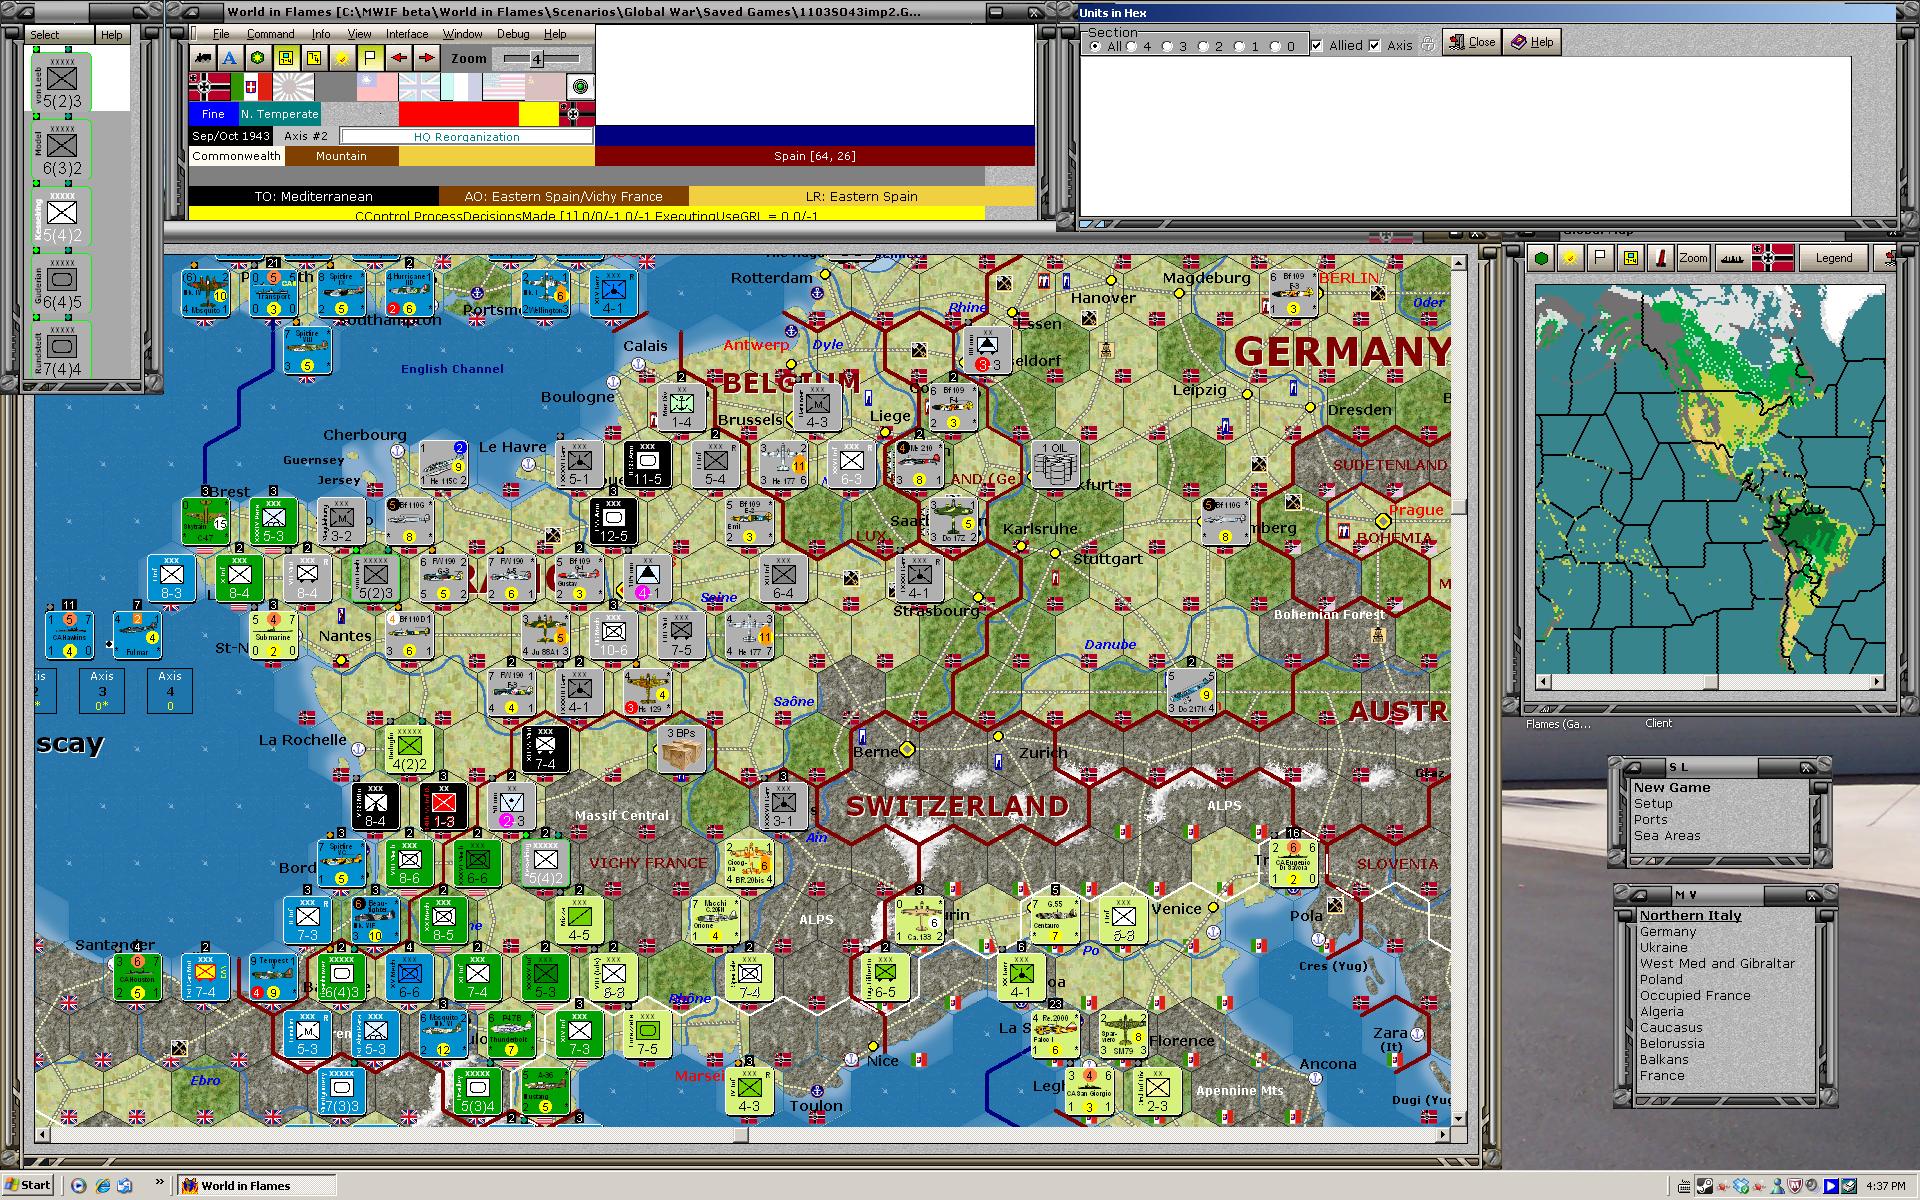Click the N. Temperate teal indicator

tap(279, 114)
